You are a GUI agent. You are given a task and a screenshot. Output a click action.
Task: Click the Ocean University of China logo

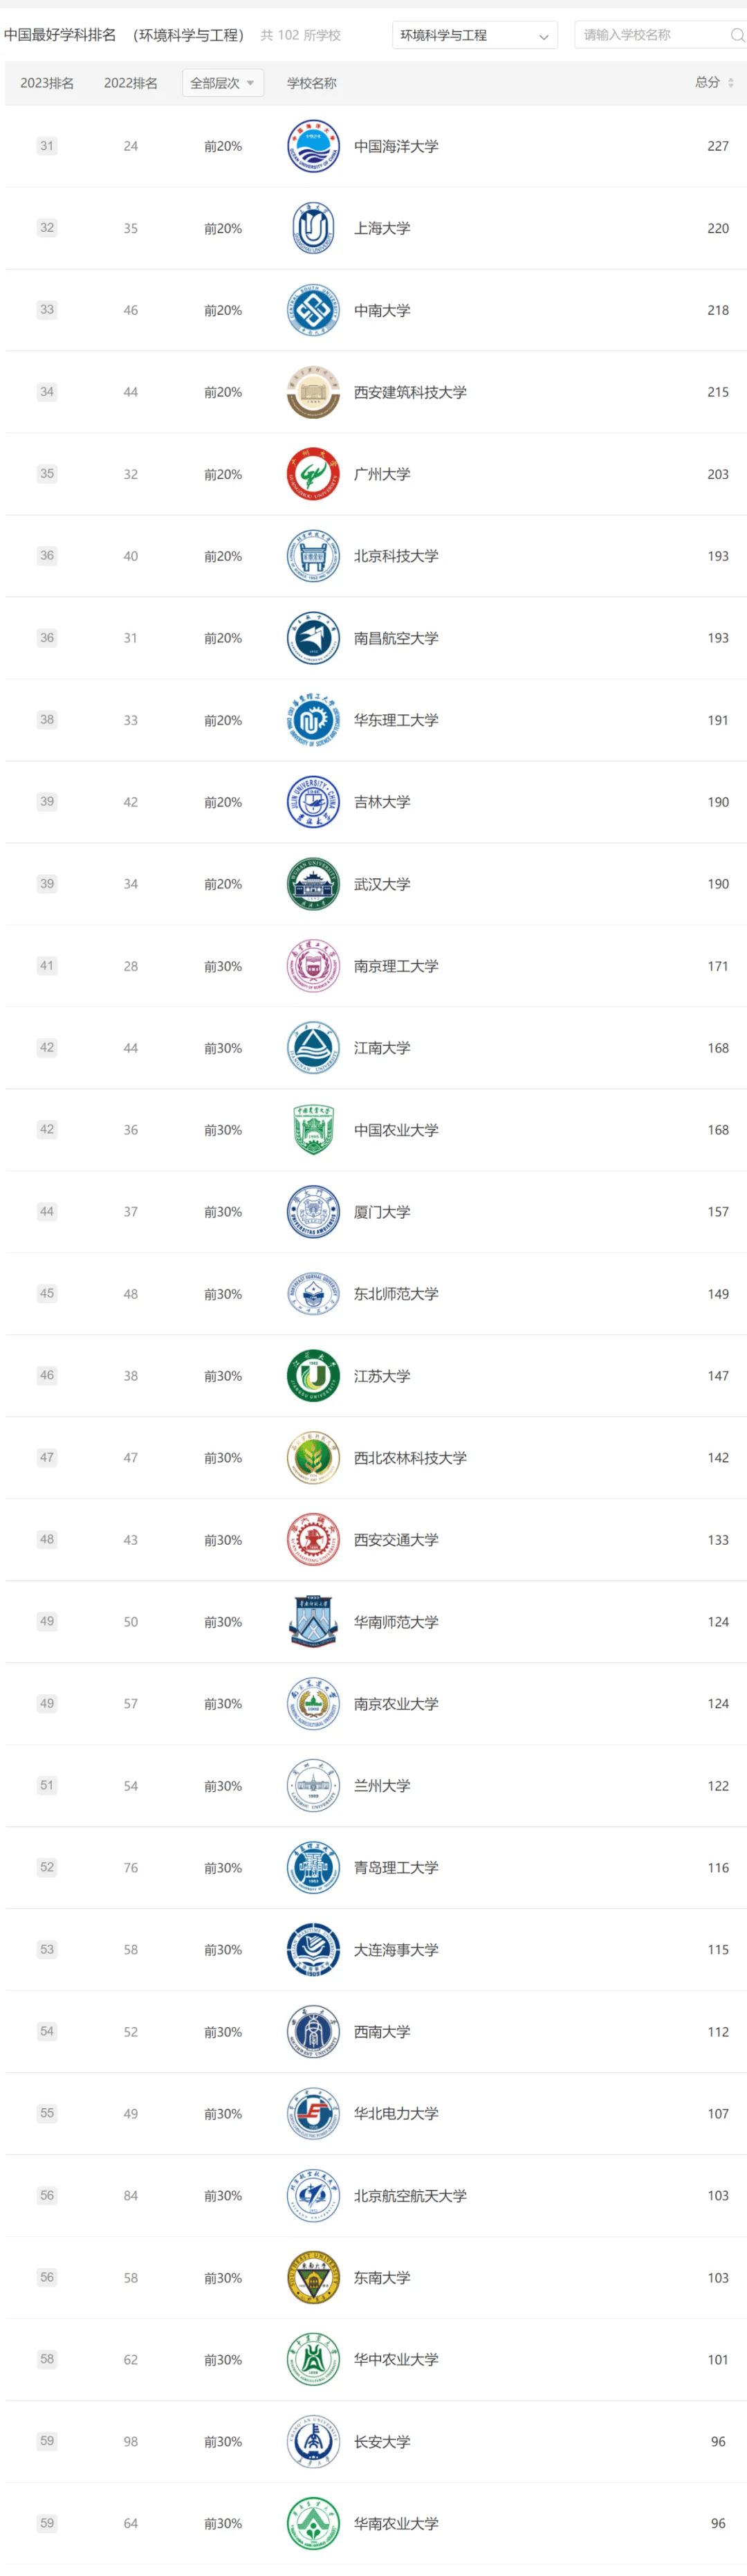tap(312, 146)
